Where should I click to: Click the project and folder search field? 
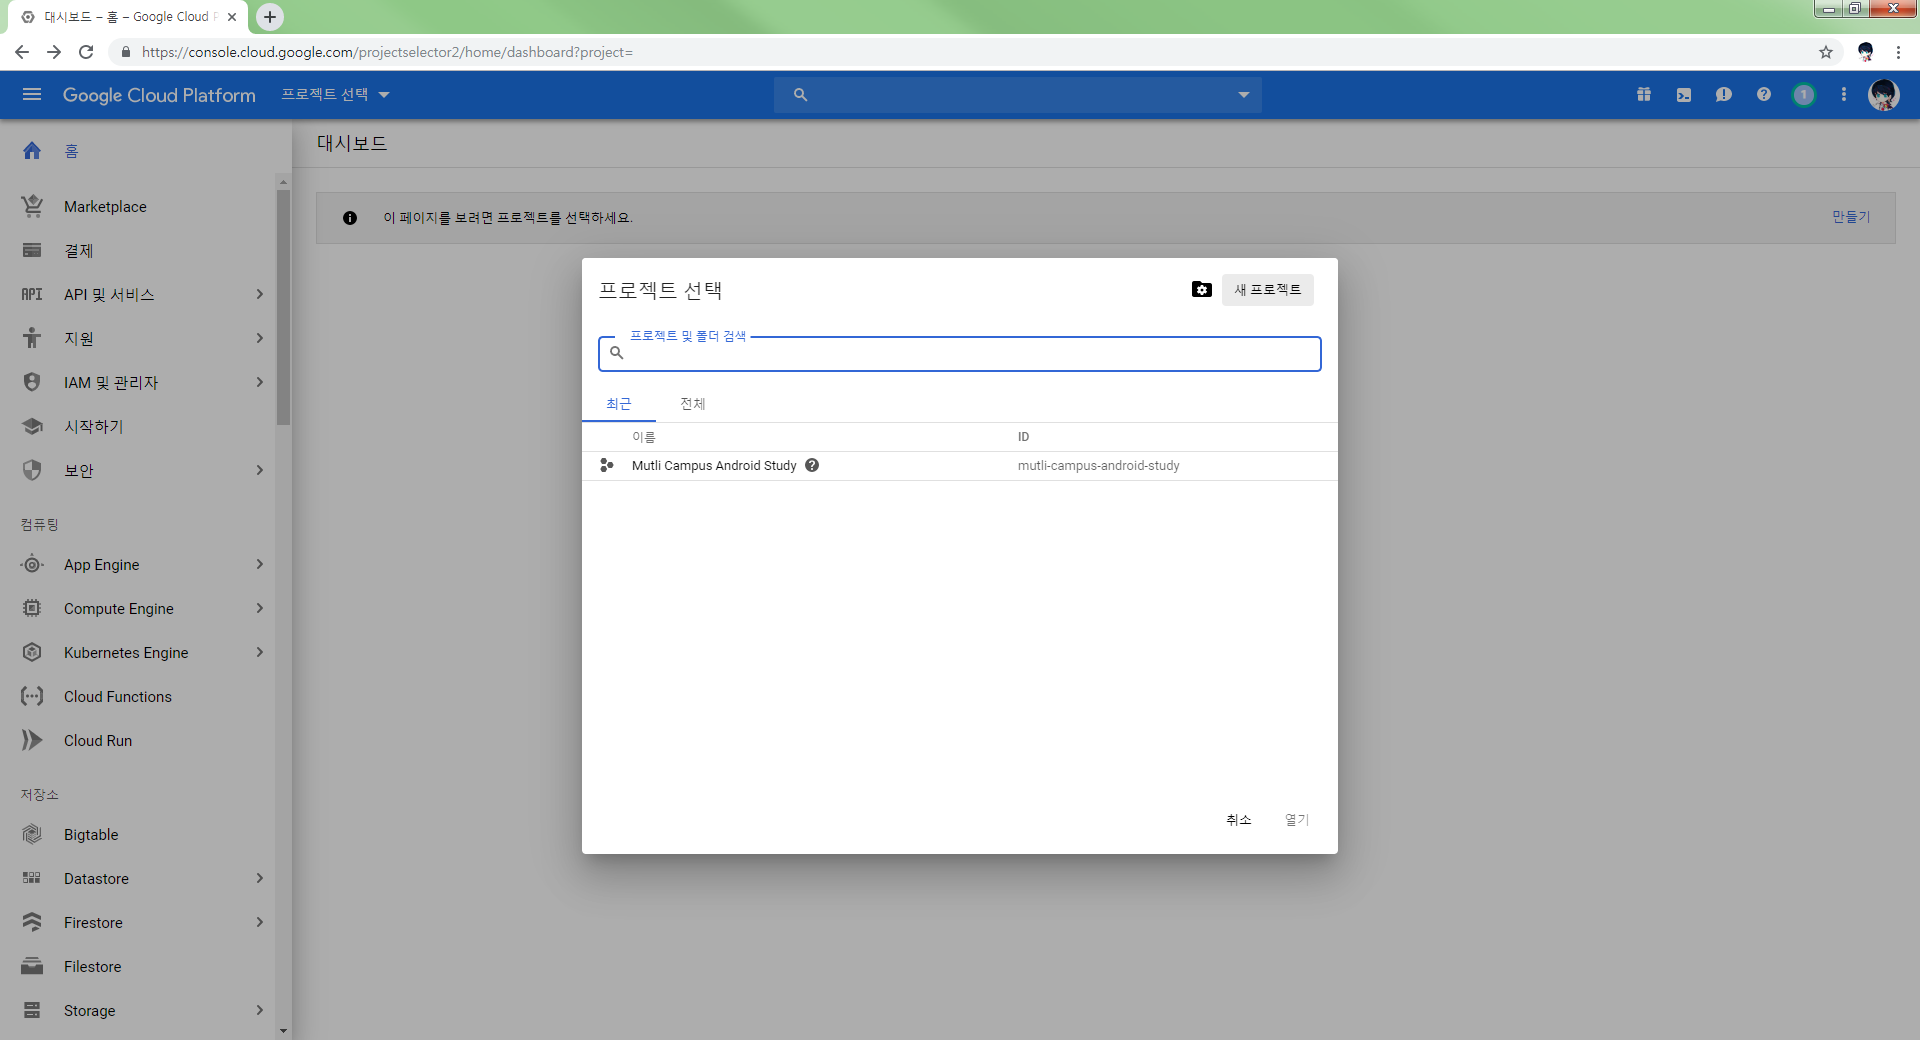(x=960, y=353)
